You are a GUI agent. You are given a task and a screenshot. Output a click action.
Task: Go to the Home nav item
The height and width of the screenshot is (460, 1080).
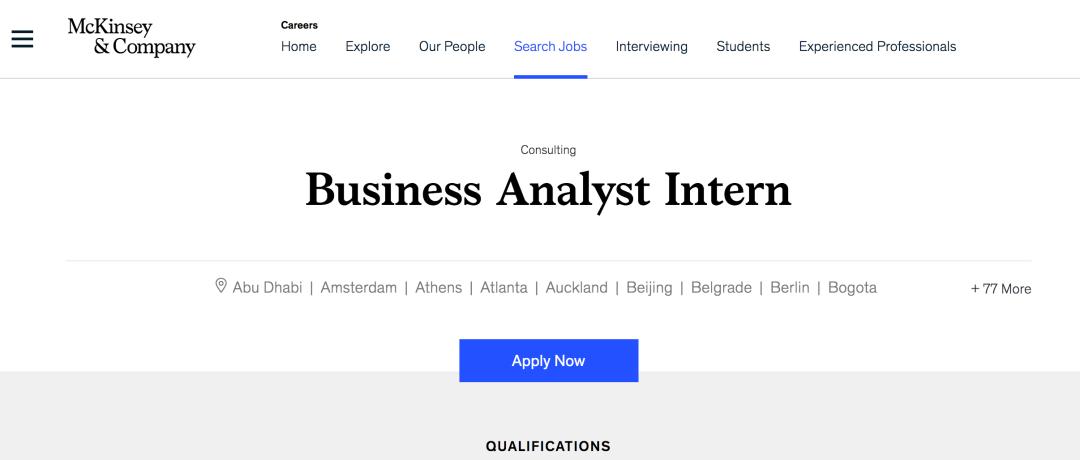[x=298, y=46]
